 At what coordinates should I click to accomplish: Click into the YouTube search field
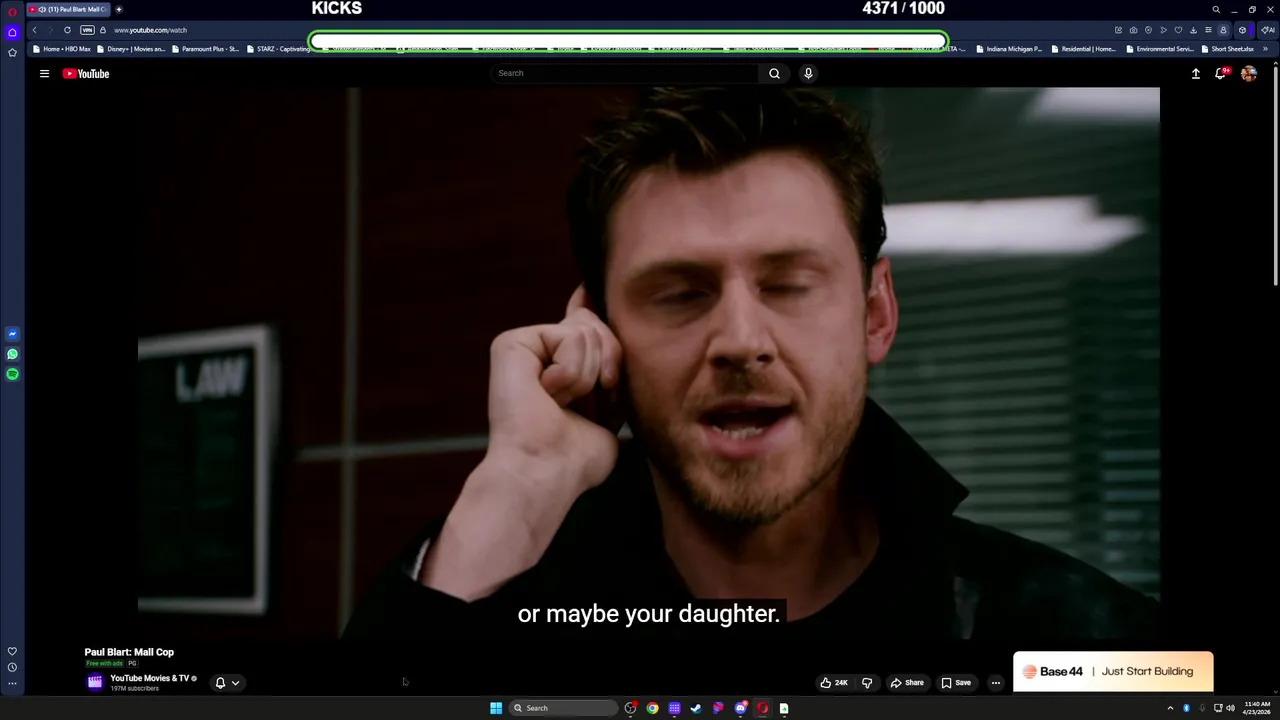click(x=625, y=73)
